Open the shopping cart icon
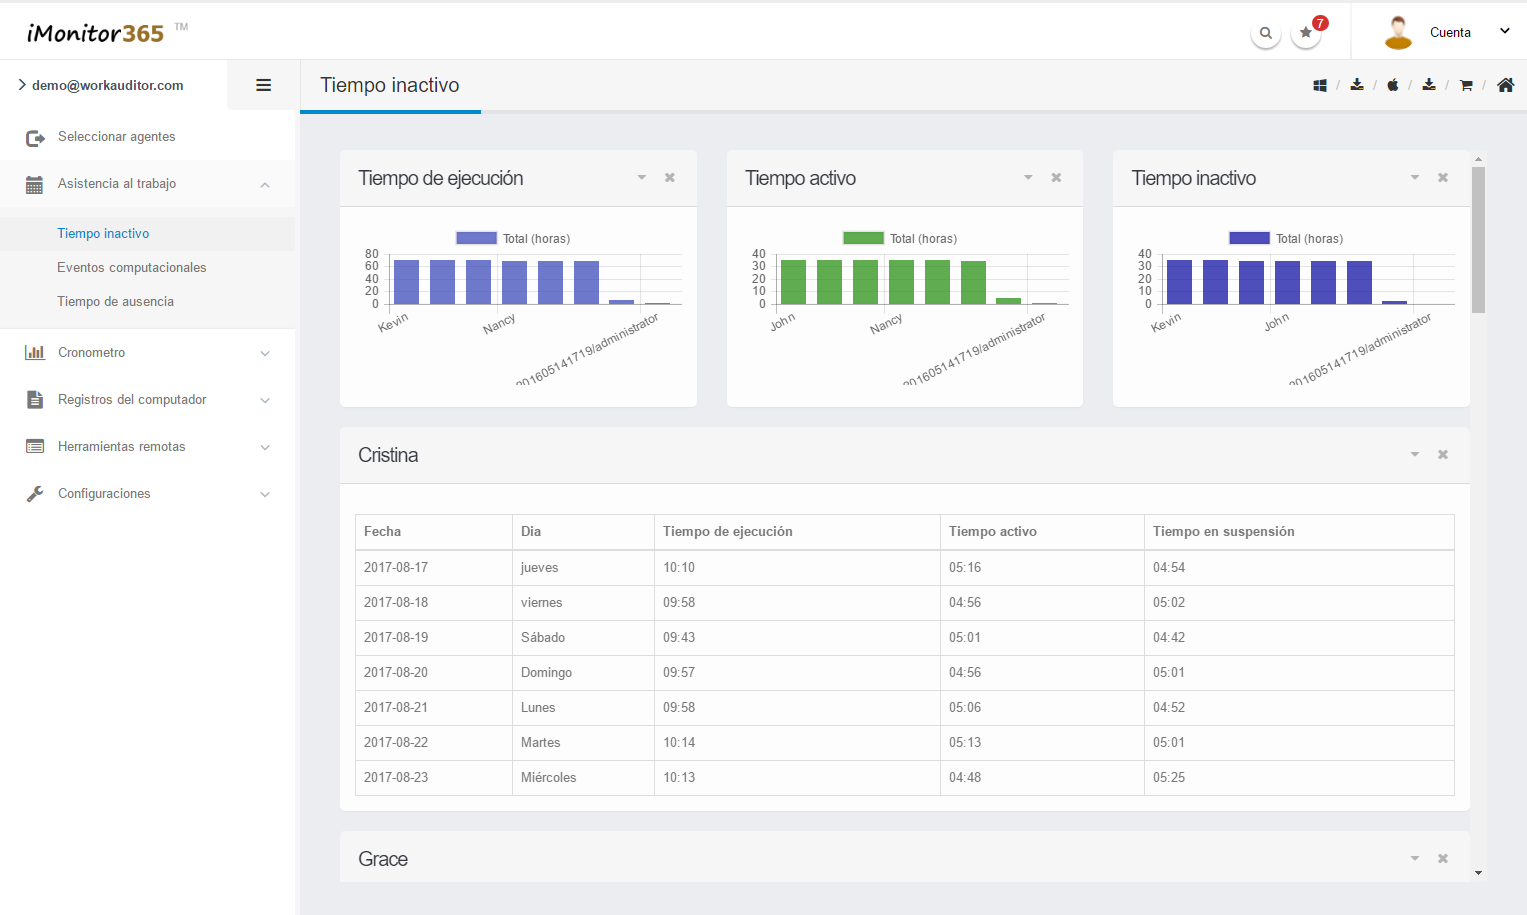Image resolution: width=1527 pixels, height=915 pixels. pos(1466,86)
